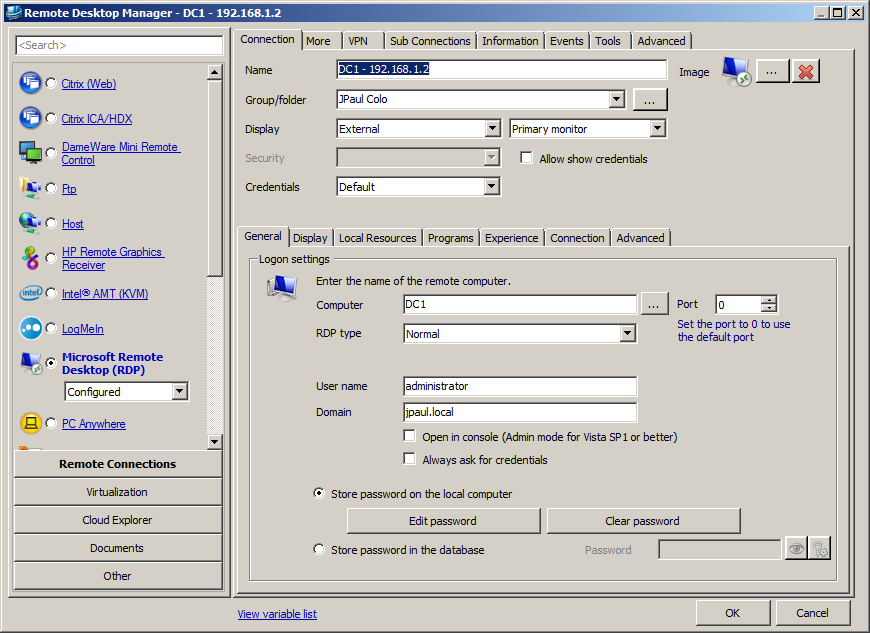The height and width of the screenshot is (633, 870).
Task: Click the Intel AMT (KVM) icon
Action: (30, 293)
